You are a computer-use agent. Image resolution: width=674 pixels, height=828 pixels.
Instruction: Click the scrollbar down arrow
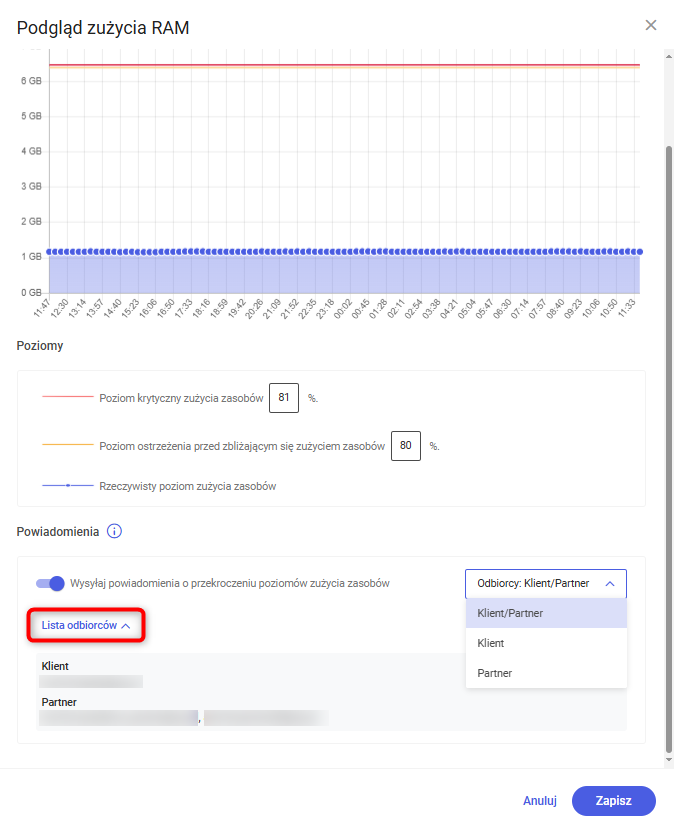pyautogui.click(x=669, y=760)
